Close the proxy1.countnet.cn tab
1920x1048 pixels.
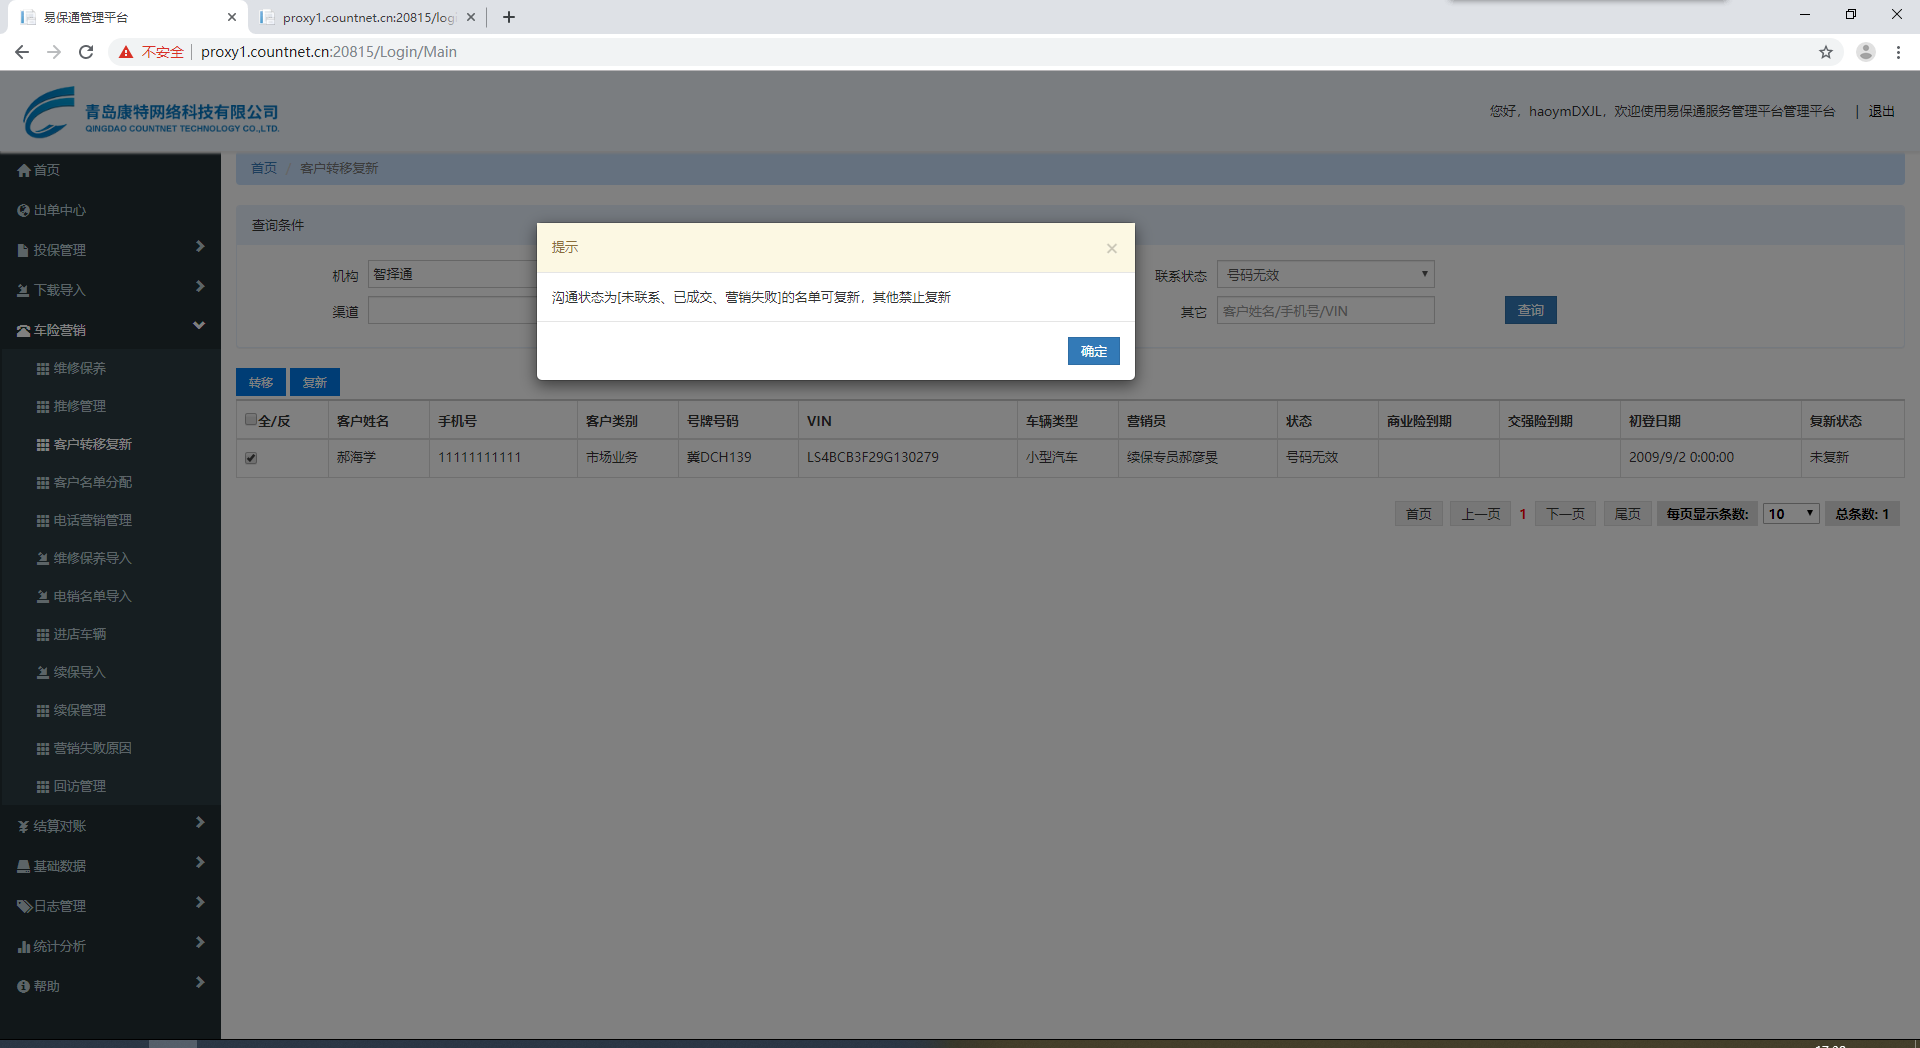pos(471,17)
